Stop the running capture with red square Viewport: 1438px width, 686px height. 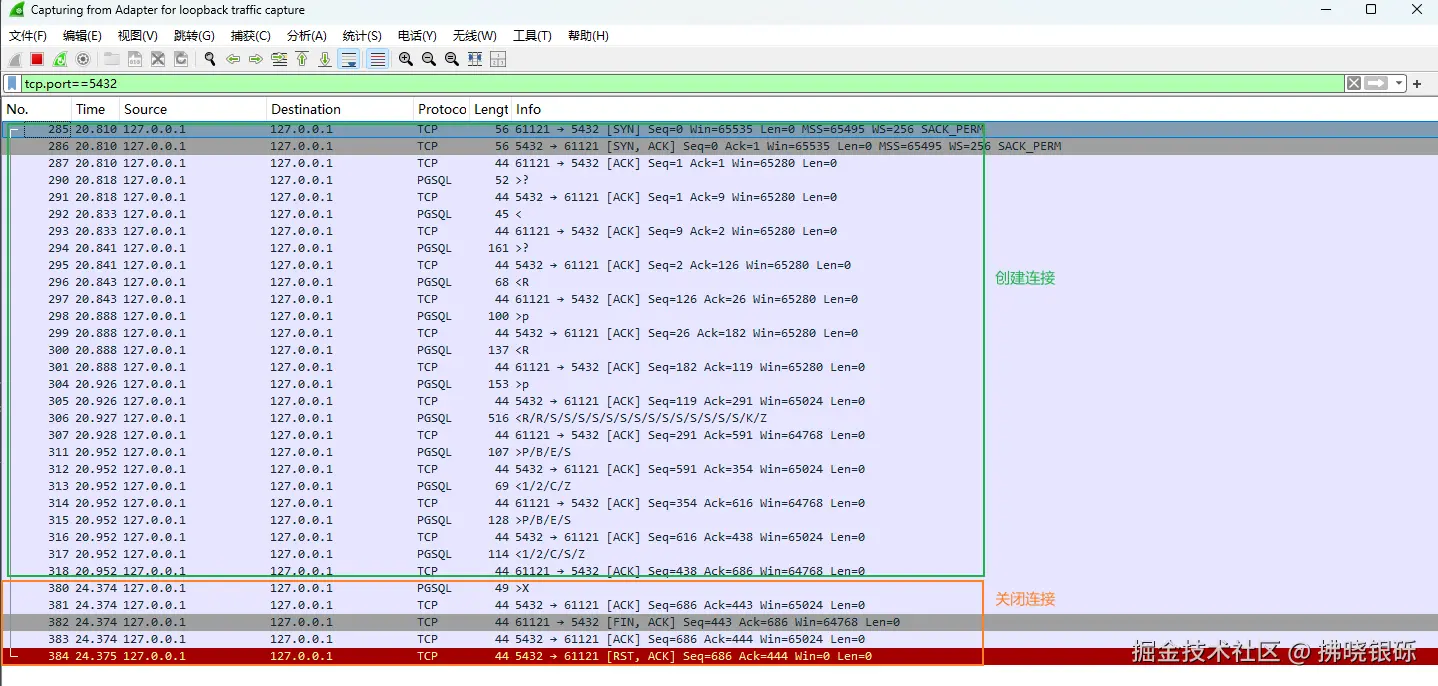point(37,59)
